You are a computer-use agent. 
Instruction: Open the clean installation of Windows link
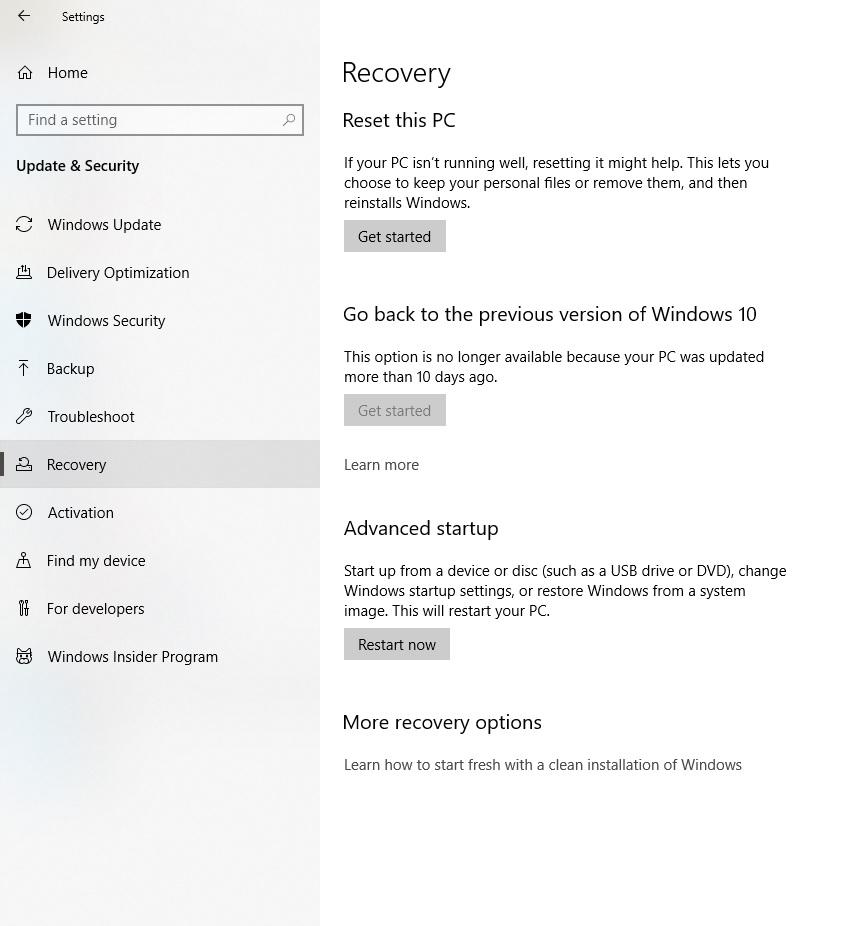543,765
